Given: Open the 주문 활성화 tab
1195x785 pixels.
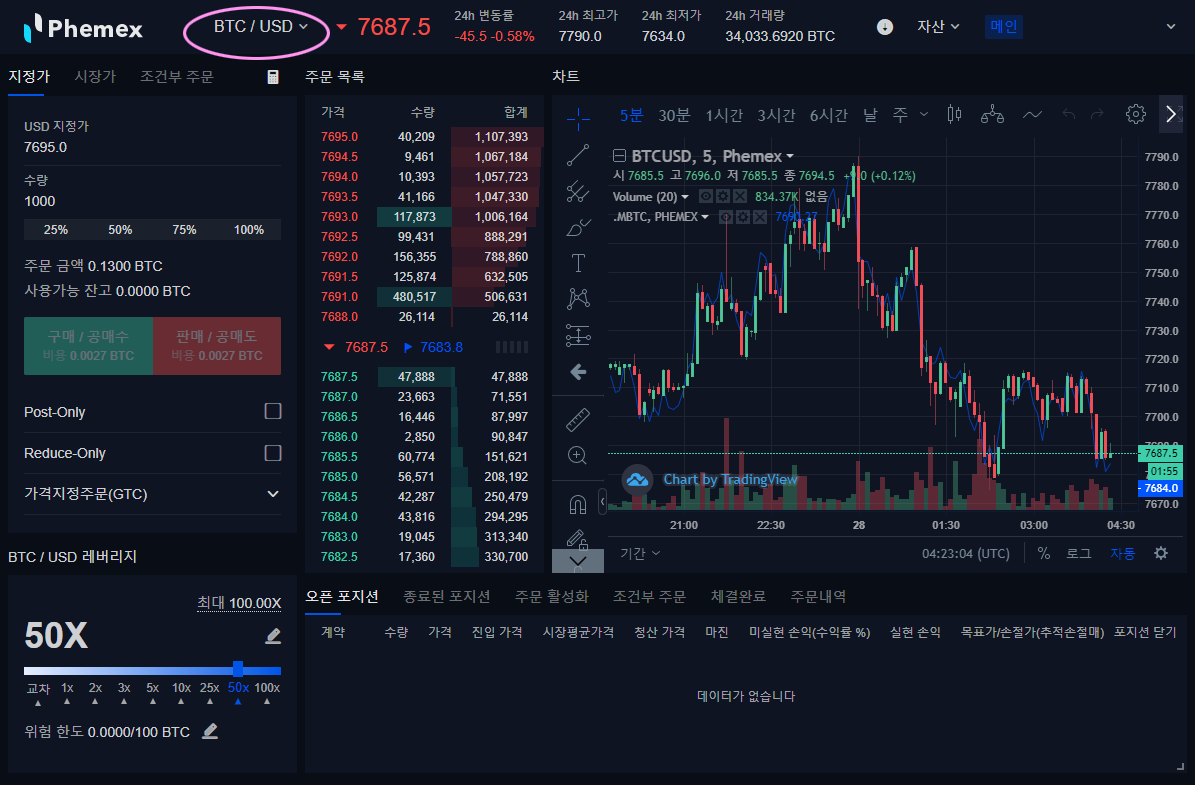Looking at the screenshot, I should tap(552, 596).
